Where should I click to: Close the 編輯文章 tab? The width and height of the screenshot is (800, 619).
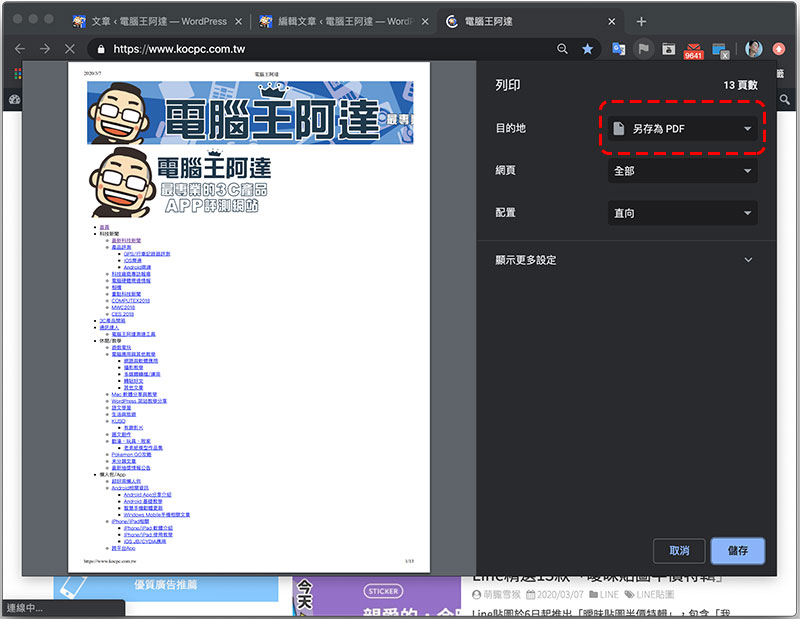tap(425, 21)
